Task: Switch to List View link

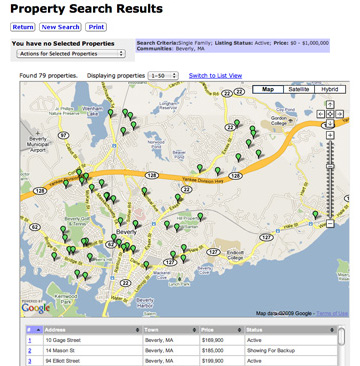Action: 215,76
